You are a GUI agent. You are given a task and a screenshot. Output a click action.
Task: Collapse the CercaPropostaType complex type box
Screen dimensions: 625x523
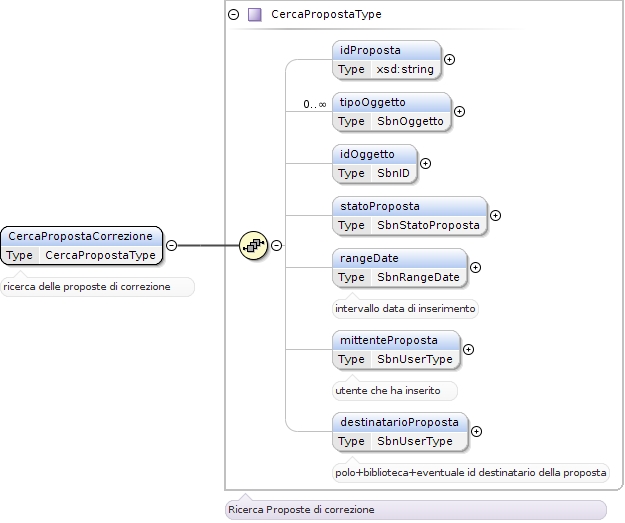click(234, 15)
